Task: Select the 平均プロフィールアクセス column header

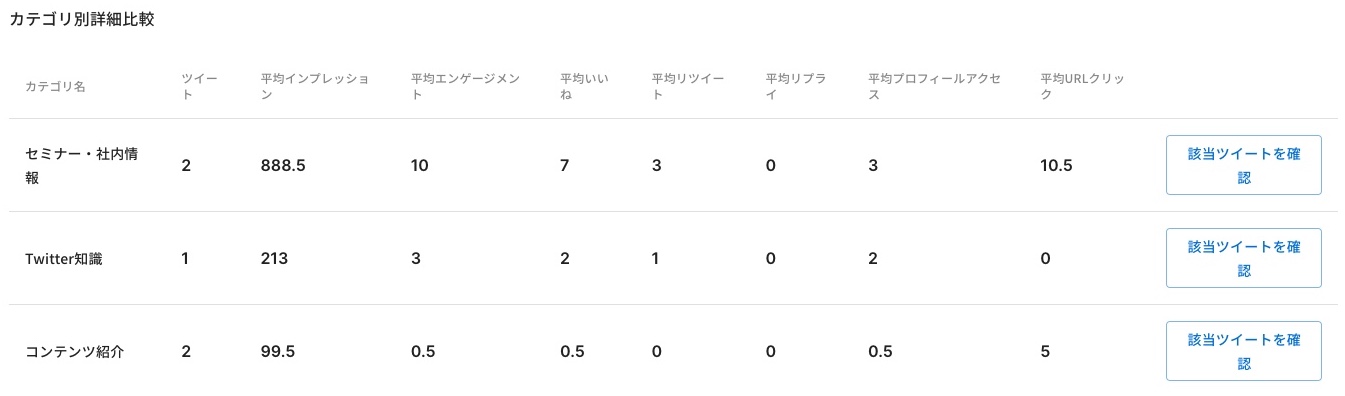Action: pyautogui.click(x=935, y=86)
